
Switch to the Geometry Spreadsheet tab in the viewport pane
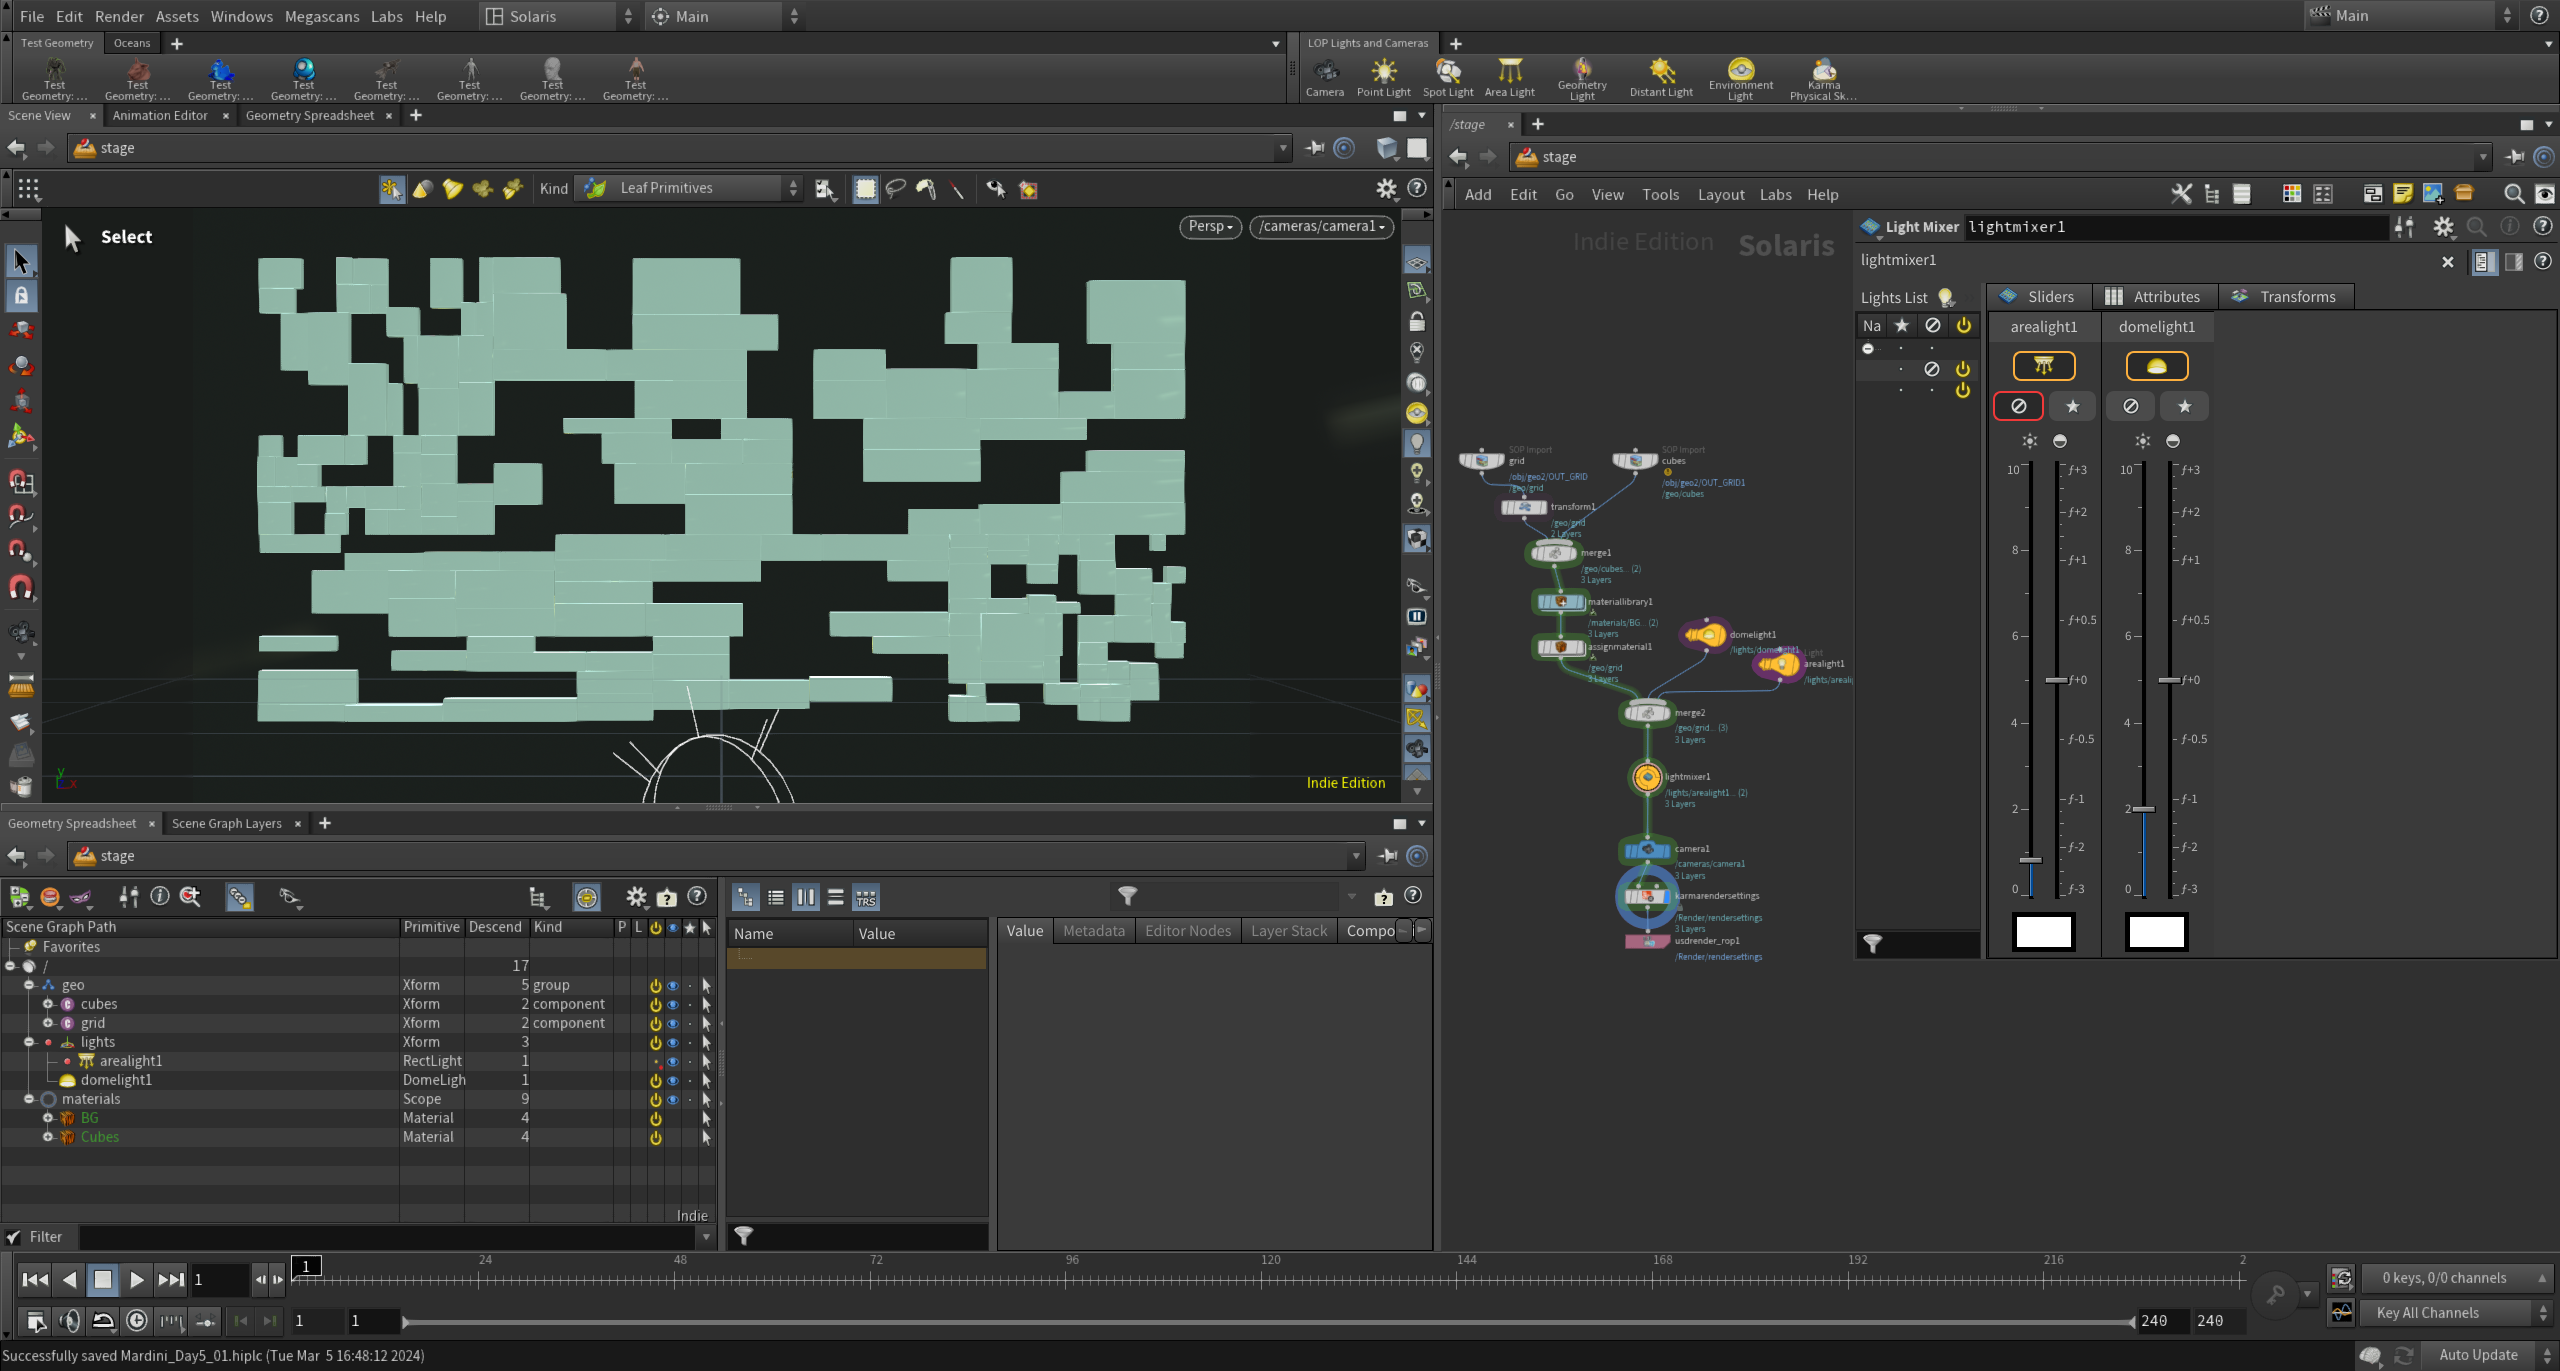pos(310,115)
